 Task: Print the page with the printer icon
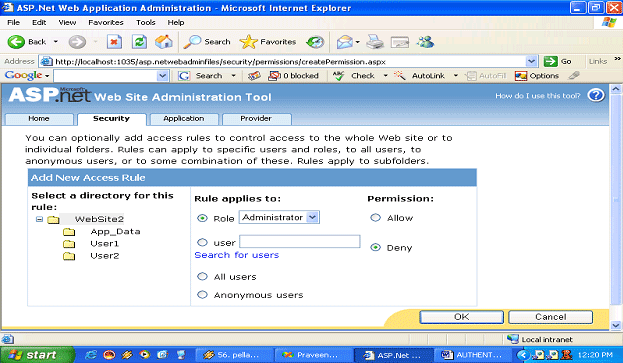(375, 42)
